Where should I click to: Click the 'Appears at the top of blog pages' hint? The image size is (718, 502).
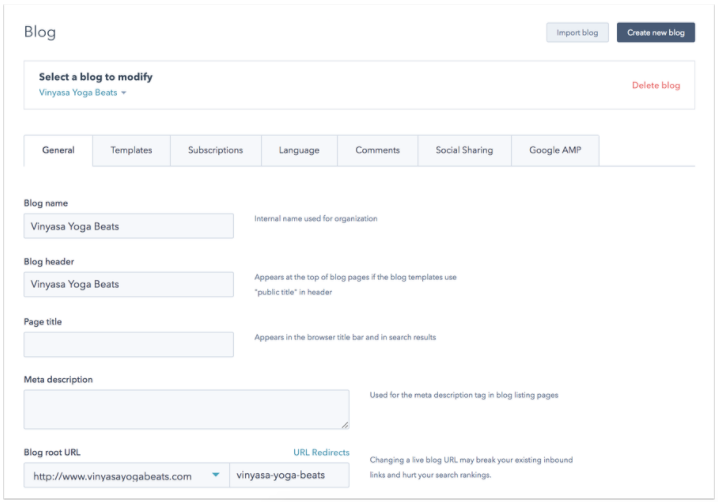point(355,284)
